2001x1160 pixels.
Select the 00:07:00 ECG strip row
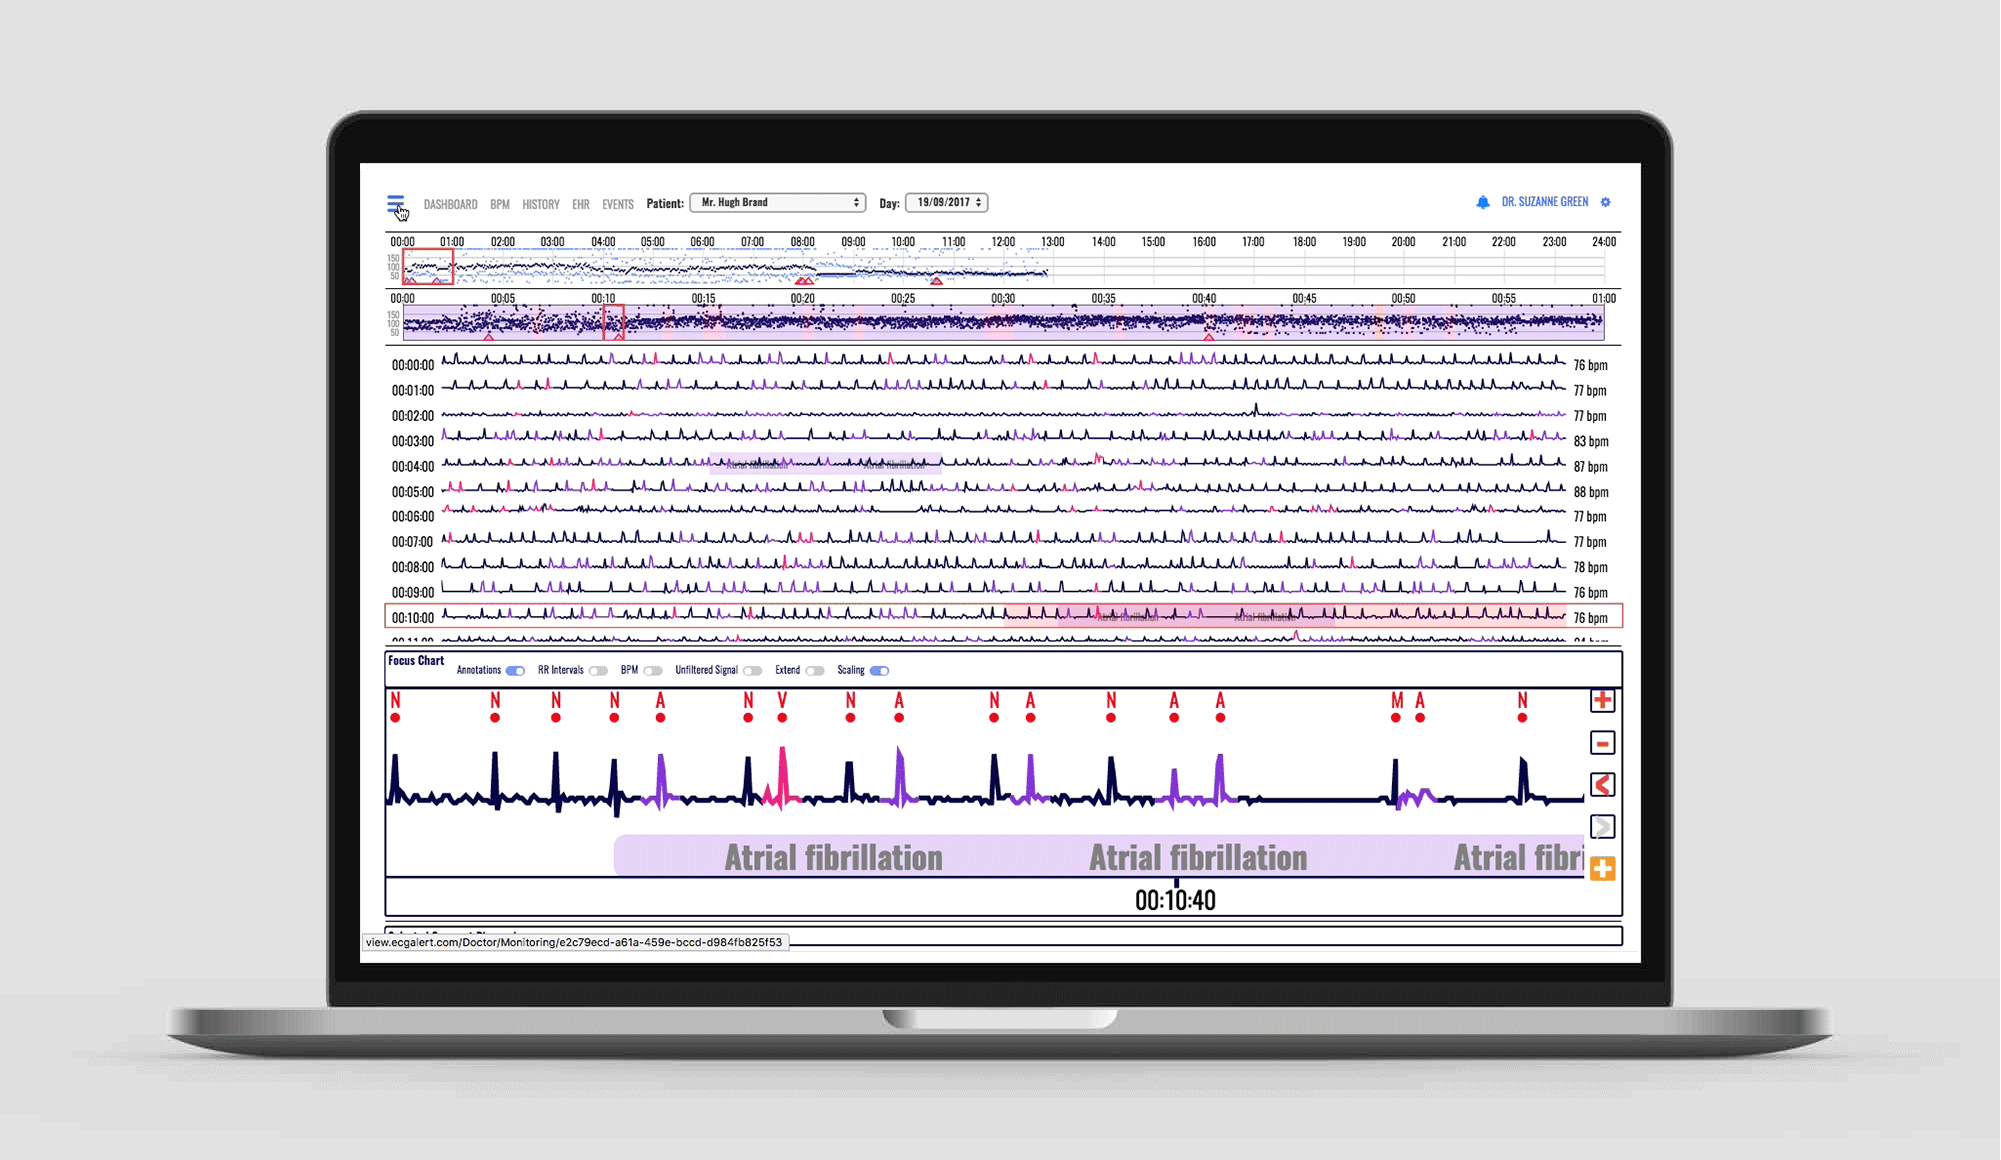tap(1003, 542)
